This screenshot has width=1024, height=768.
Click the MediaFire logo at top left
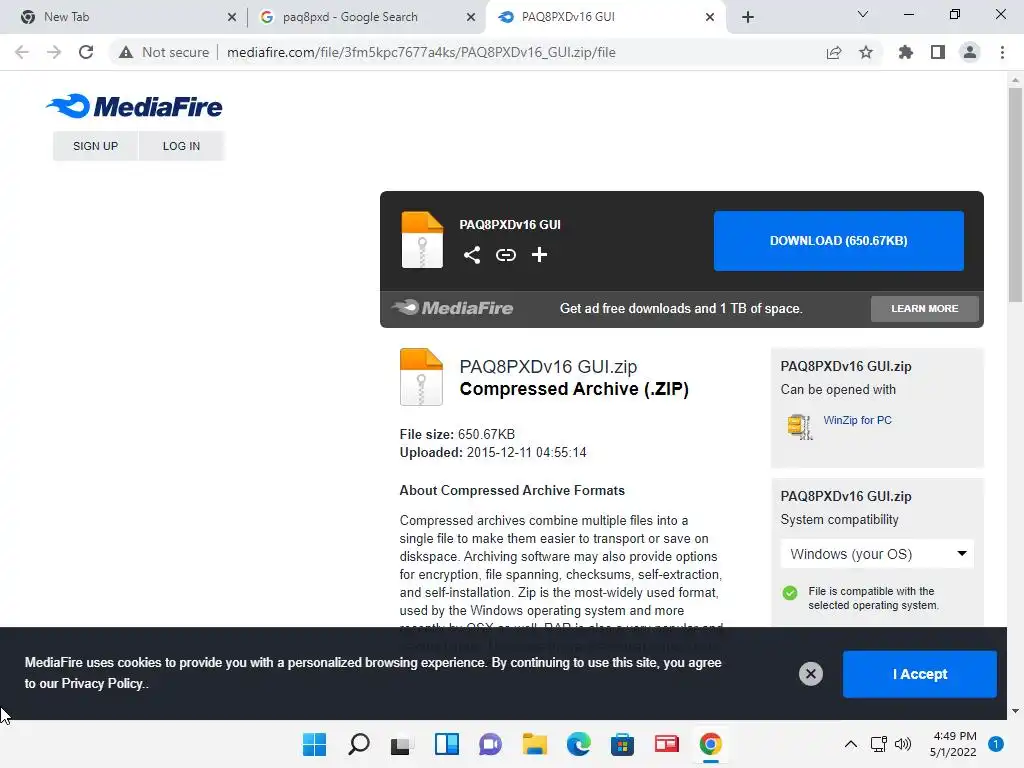[x=134, y=106]
